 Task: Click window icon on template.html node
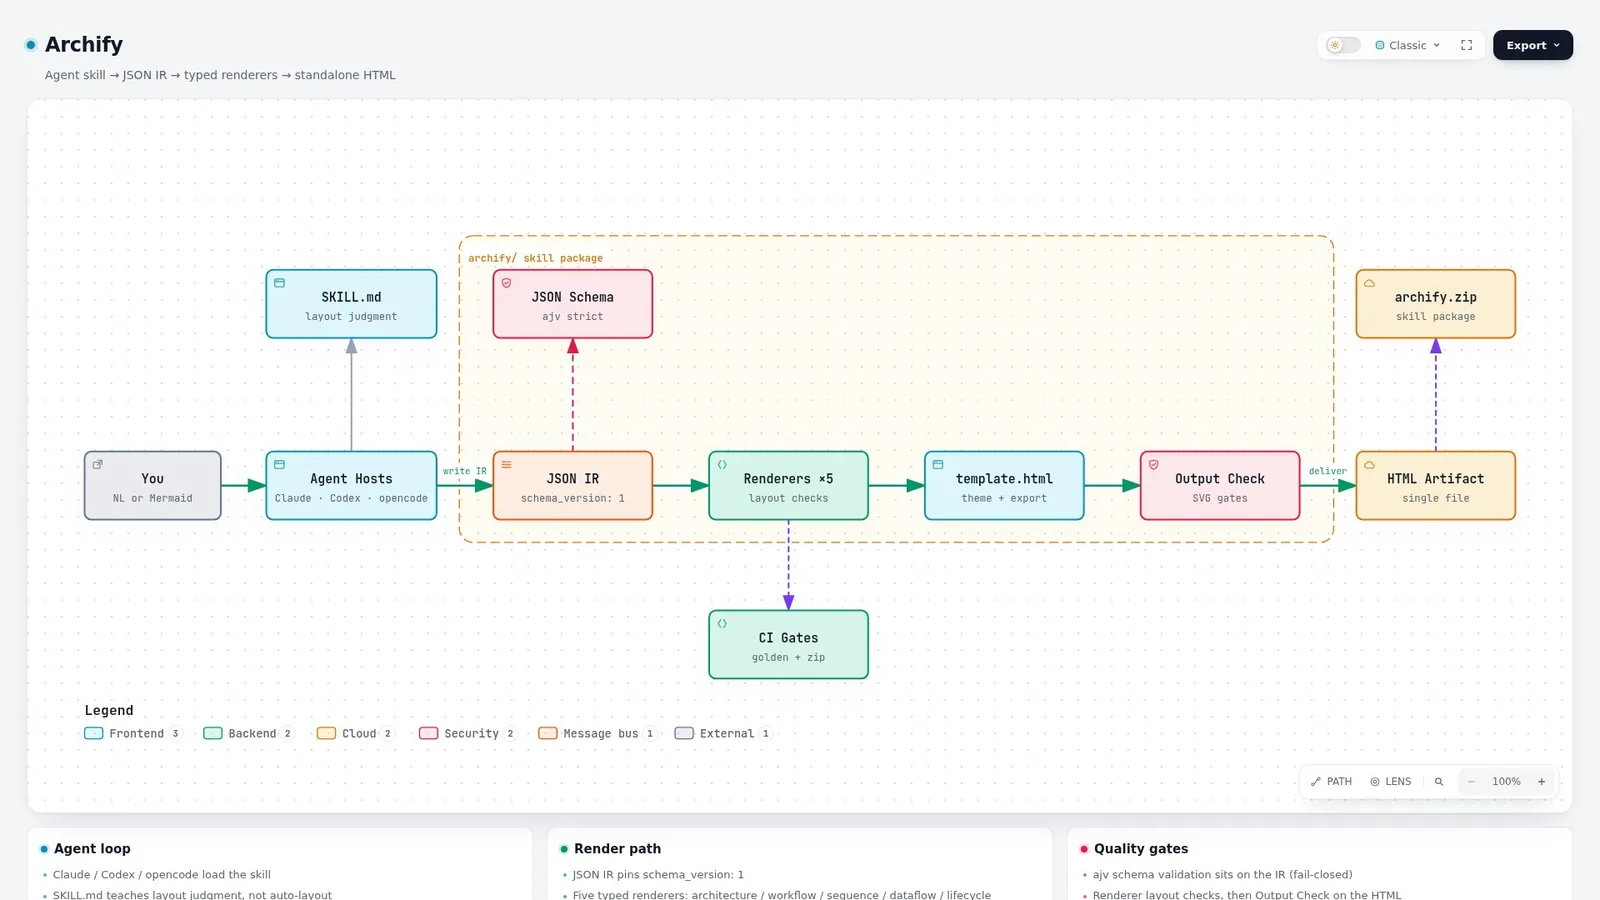click(x=938, y=464)
